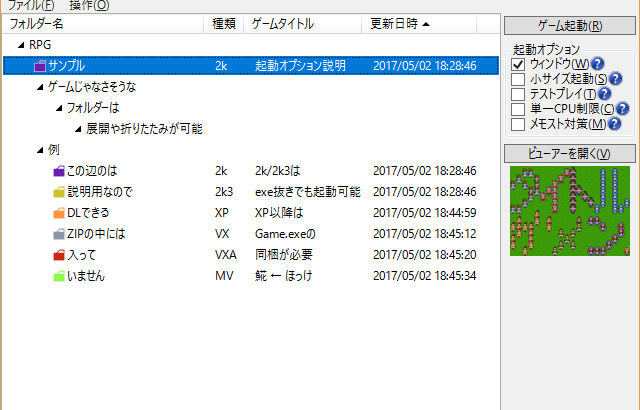Click the game preview thumbnail image
The image size is (640, 410).
[570, 211]
